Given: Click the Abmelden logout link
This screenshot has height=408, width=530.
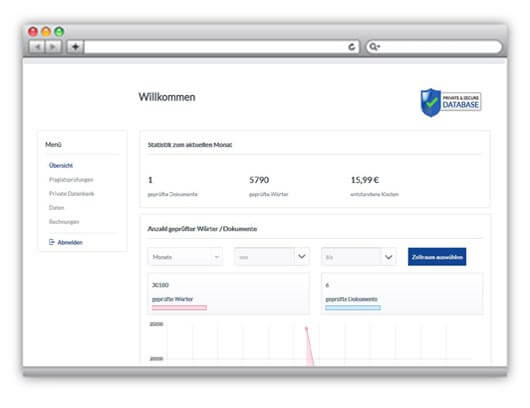Looking at the screenshot, I should 70,242.
